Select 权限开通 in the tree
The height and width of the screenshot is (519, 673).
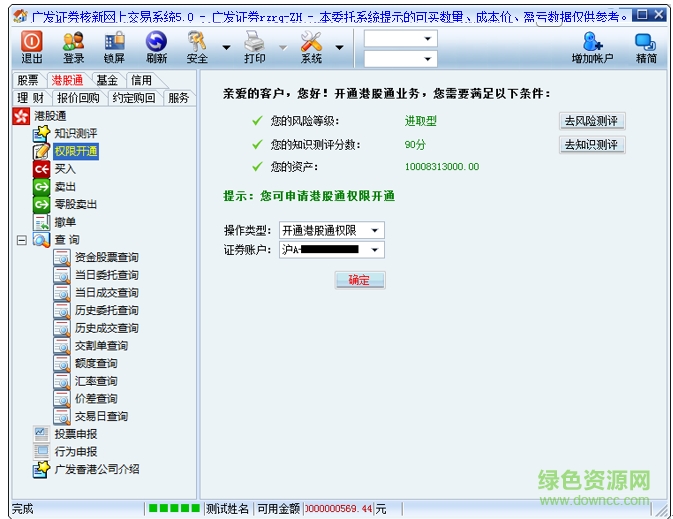click(x=76, y=151)
